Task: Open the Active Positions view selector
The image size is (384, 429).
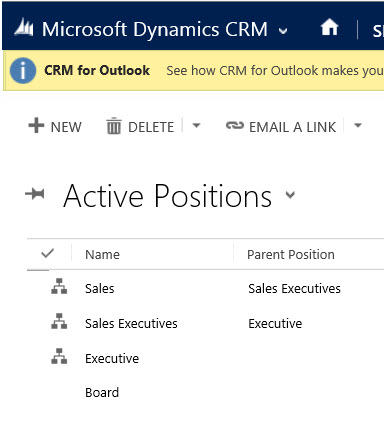Action: (x=290, y=195)
